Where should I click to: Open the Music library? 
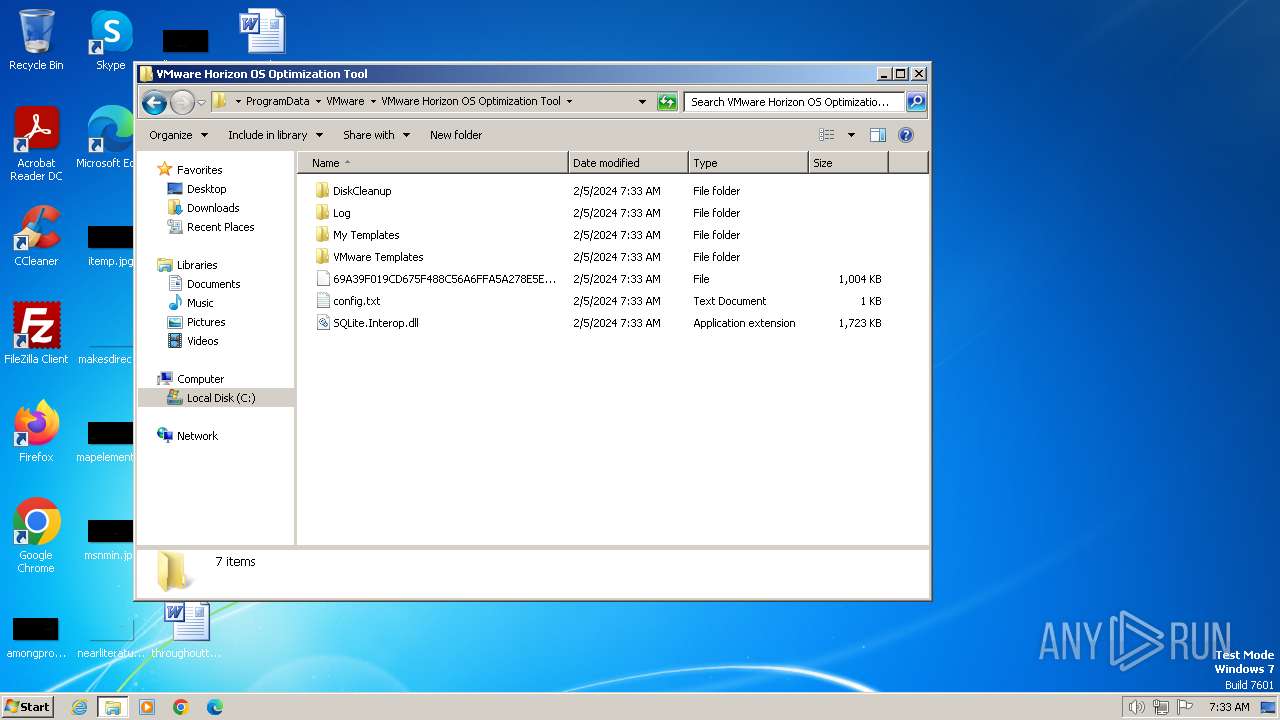pos(200,303)
